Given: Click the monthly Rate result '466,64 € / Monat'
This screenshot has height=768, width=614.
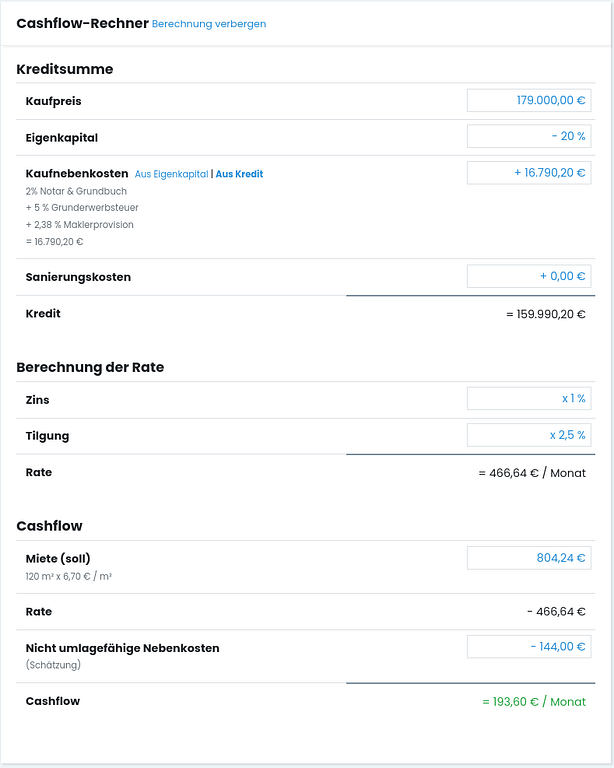Looking at the screenshot, I should point(532,473).
